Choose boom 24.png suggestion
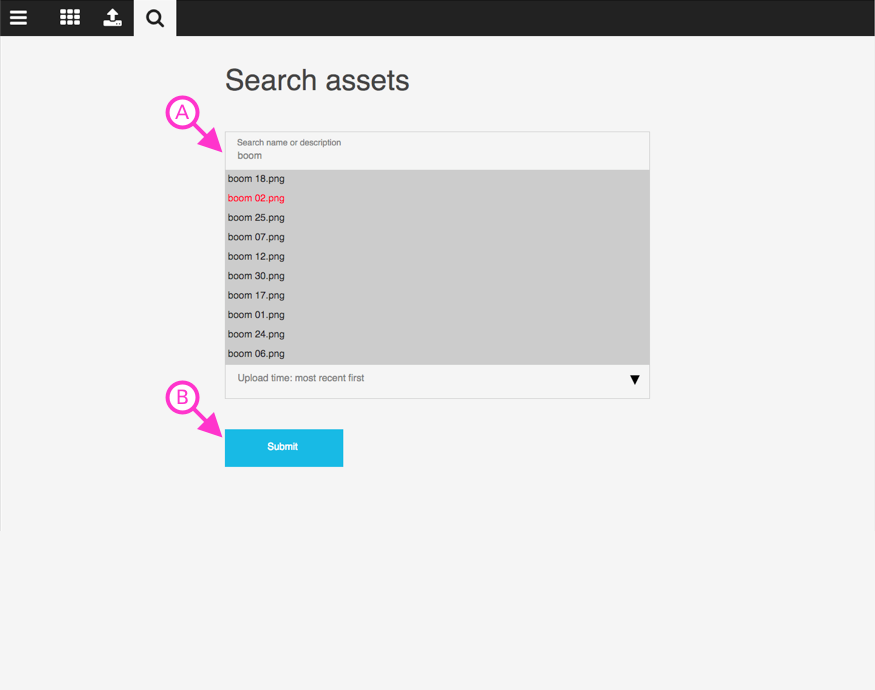875x690 pixels. [x=437, y=335]
